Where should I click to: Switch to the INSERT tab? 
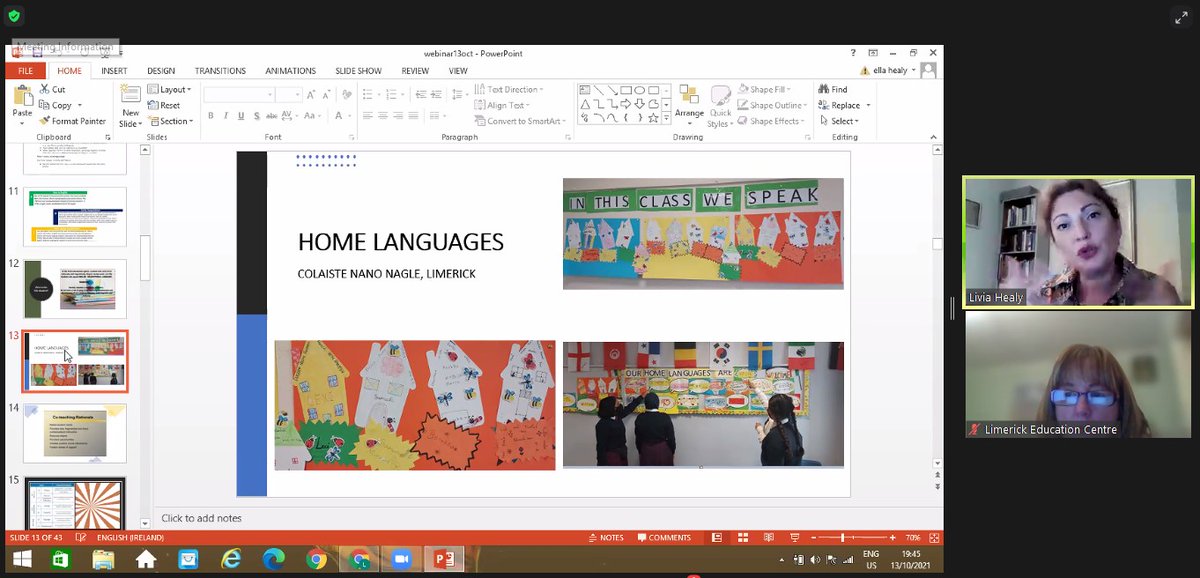[x=114, y=71]
